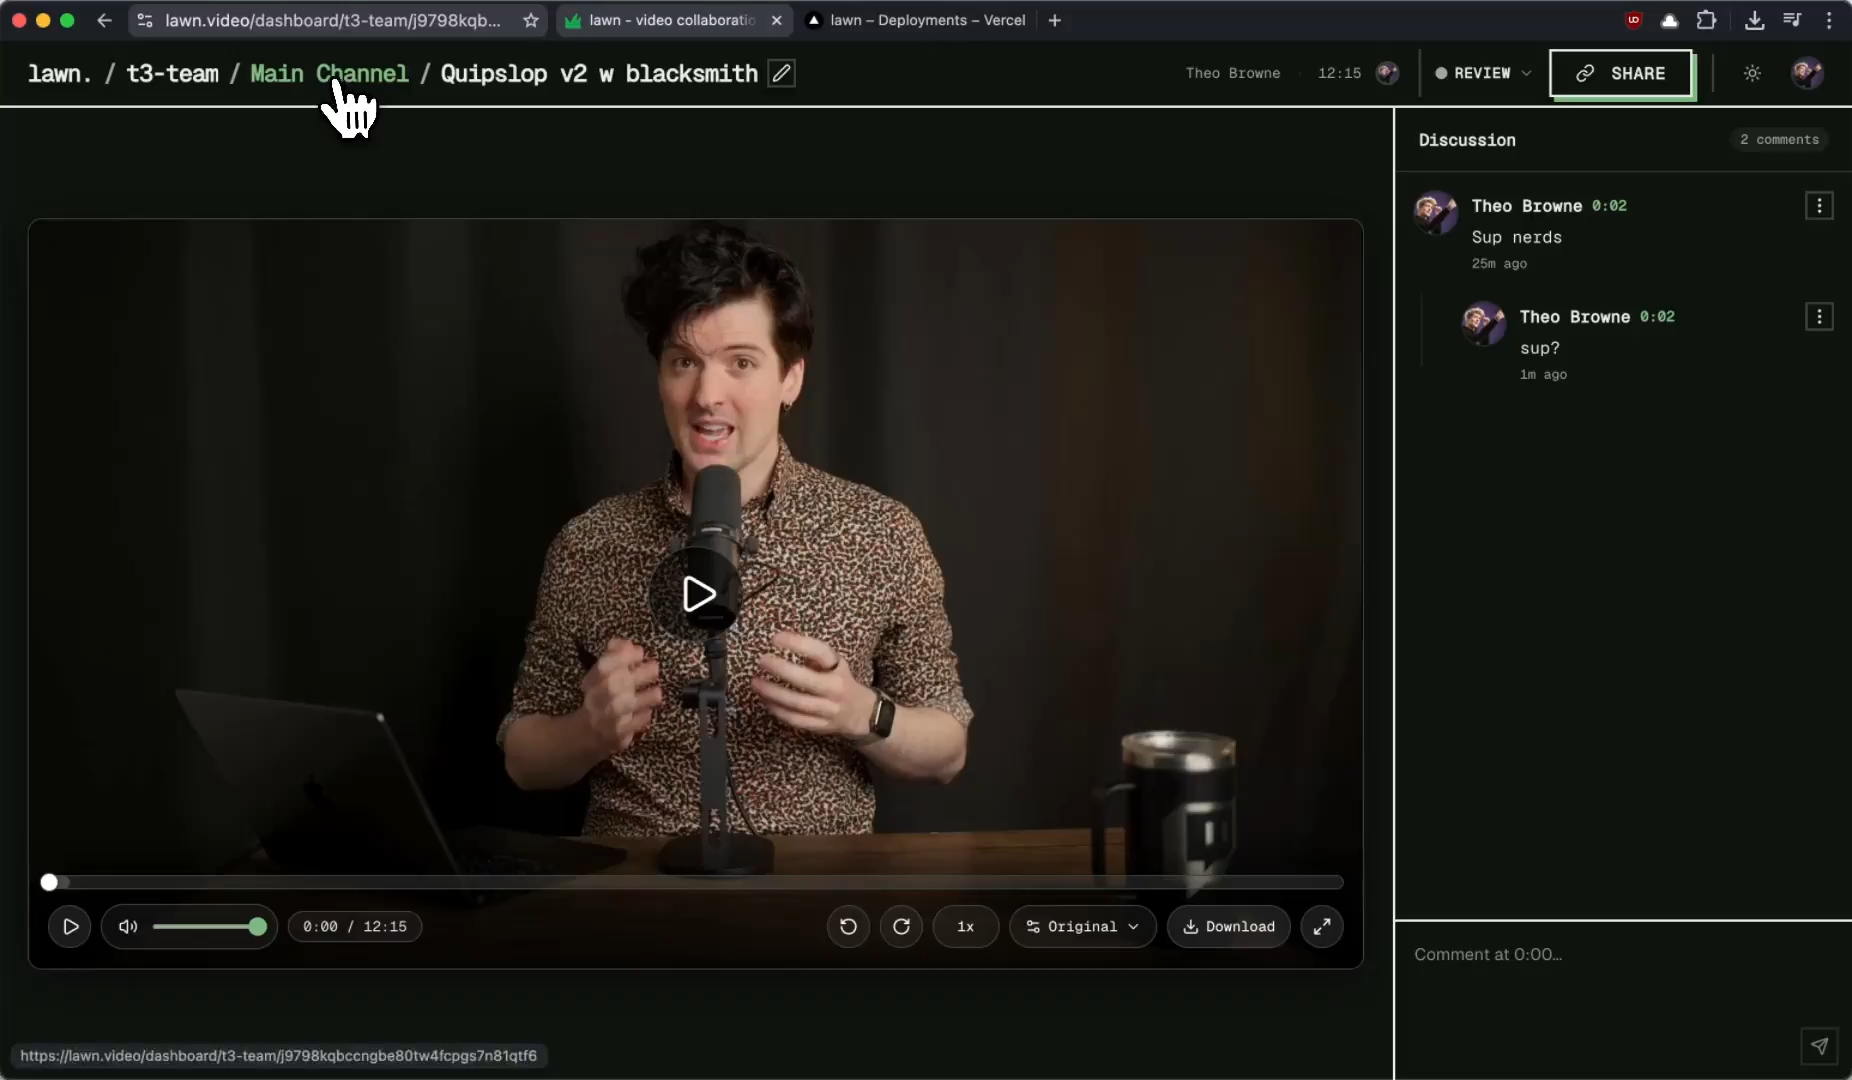Image resolution: width=1852 pixels, height=1080 pixels.
Task: Click the Discussion panel heading
Action: pos(1467,140)
